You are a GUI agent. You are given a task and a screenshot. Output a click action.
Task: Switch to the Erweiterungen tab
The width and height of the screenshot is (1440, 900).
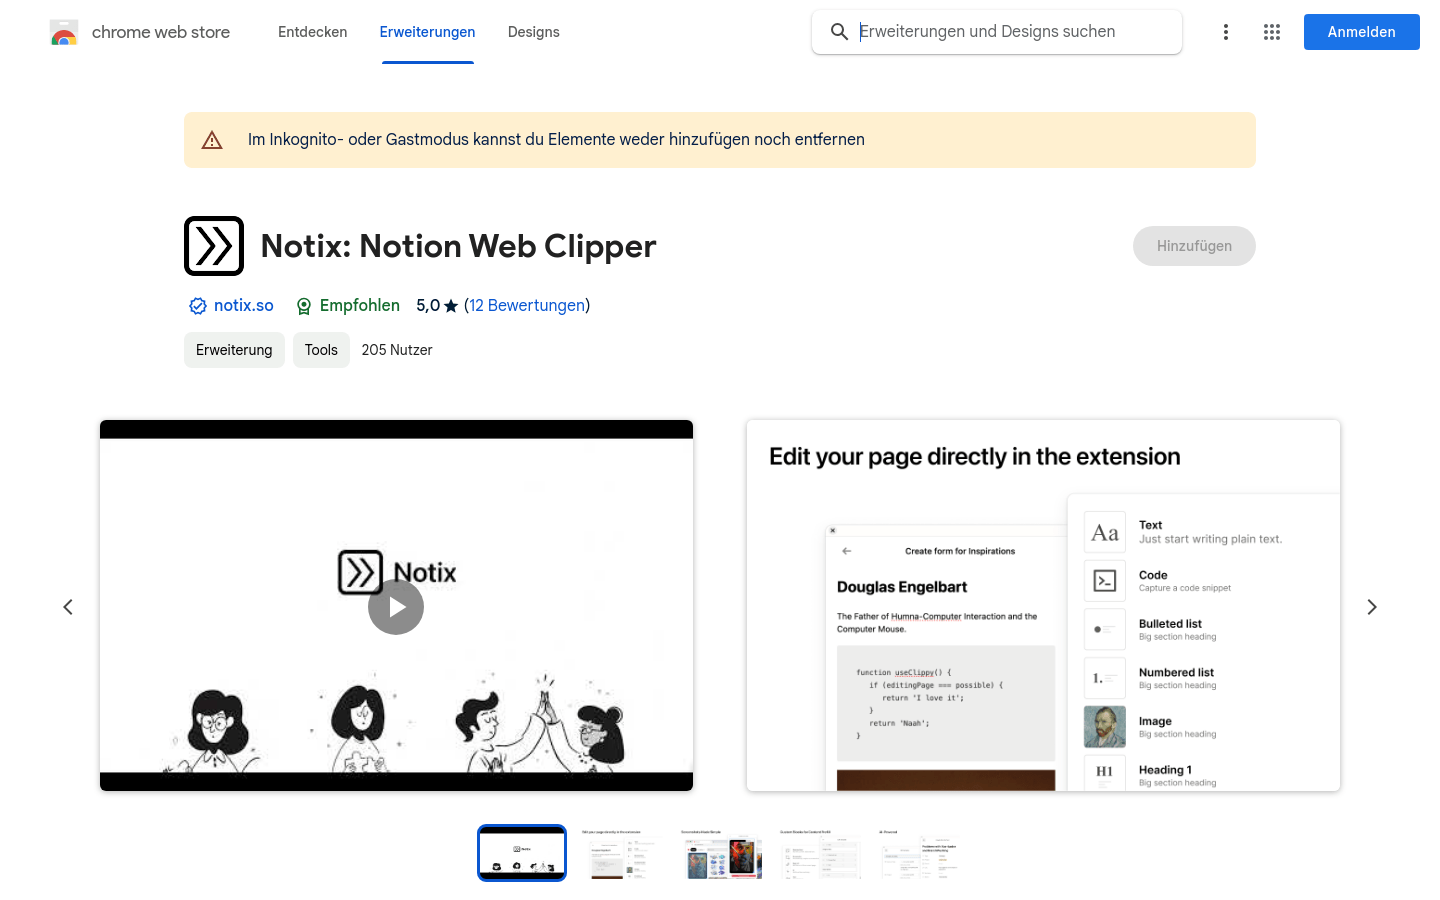point(427,32)
